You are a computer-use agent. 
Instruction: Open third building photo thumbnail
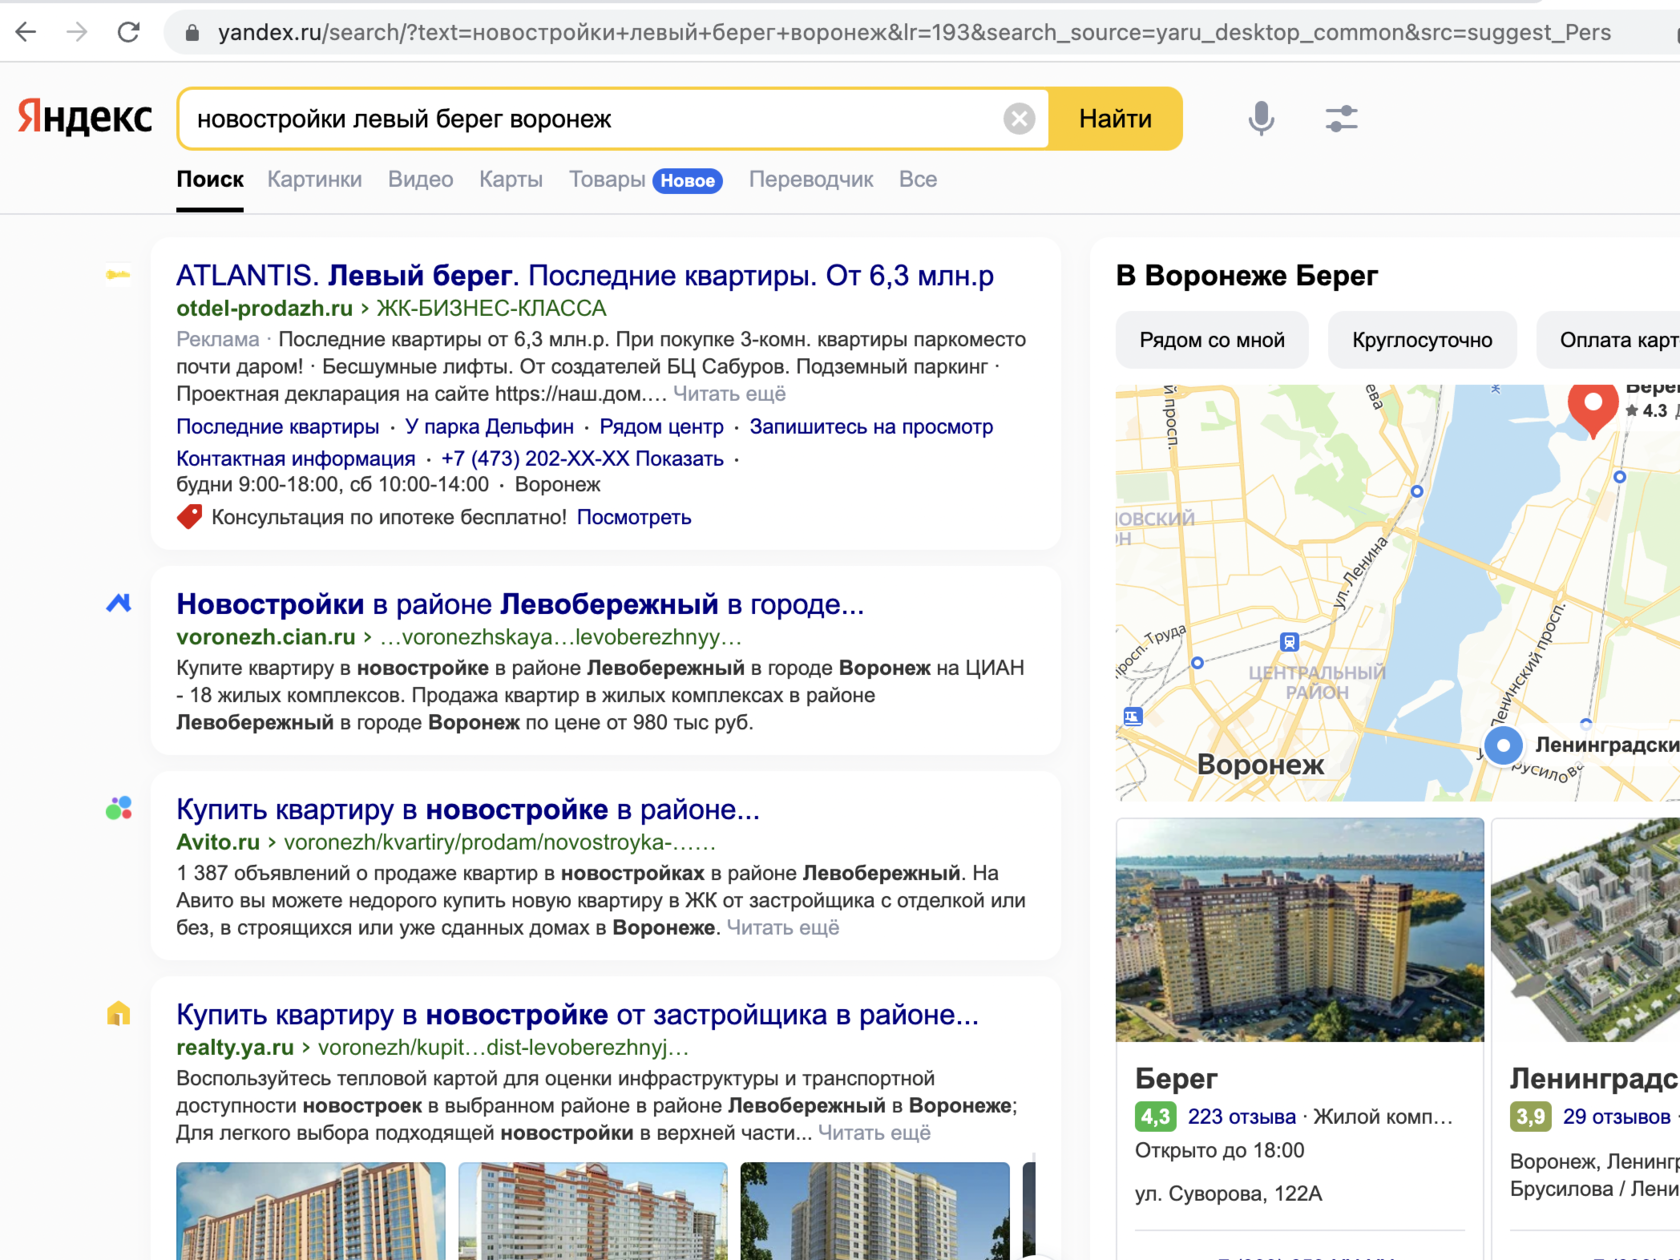[875, 1211]
